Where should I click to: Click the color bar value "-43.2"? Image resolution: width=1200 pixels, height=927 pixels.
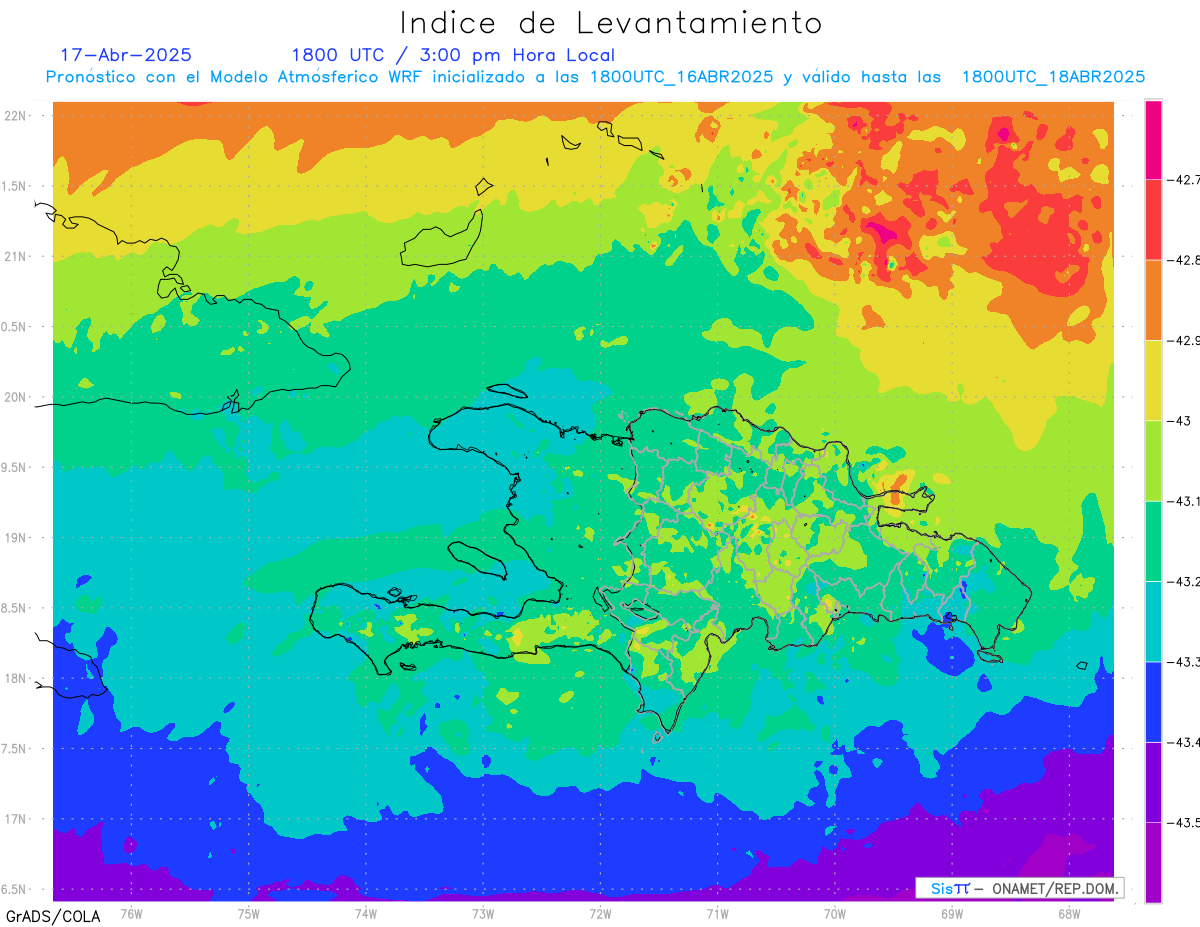click(x=1183, y=581)
